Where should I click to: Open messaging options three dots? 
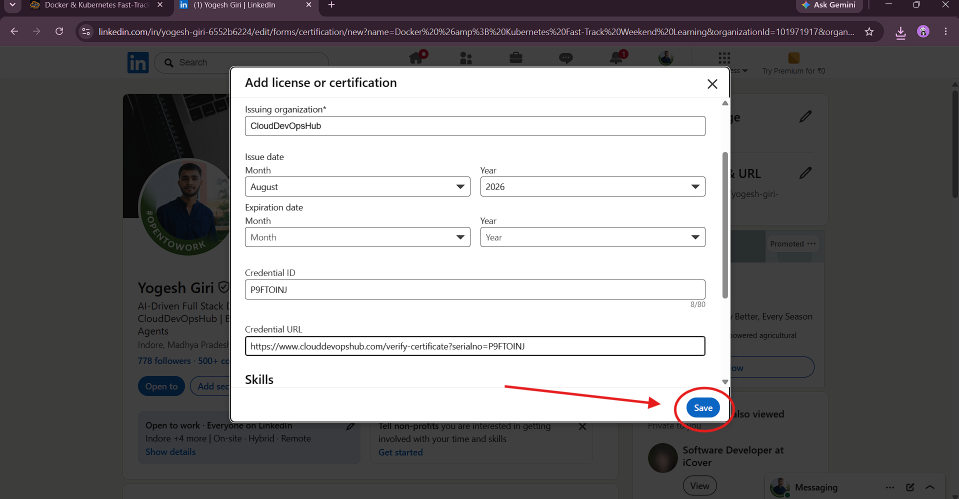(x=890, y=487)
